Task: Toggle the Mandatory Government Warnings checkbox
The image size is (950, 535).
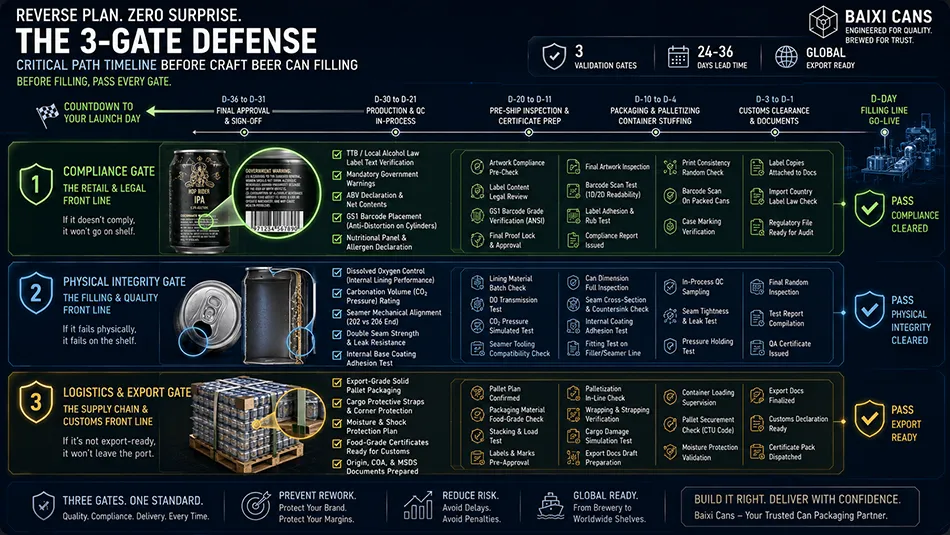Action: (x=337, y=176)
